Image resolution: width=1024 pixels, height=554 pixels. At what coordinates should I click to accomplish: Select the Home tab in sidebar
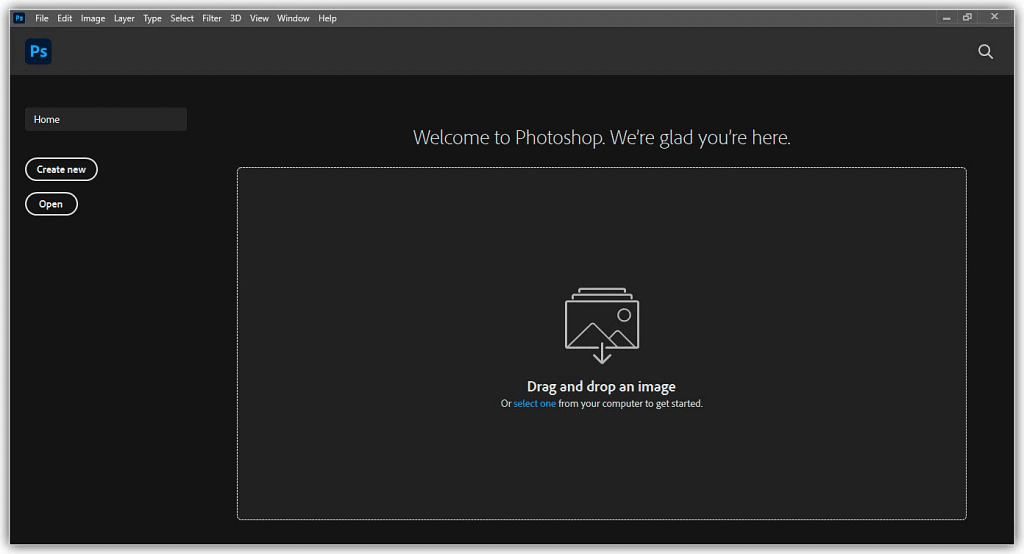tap(106, 120)
